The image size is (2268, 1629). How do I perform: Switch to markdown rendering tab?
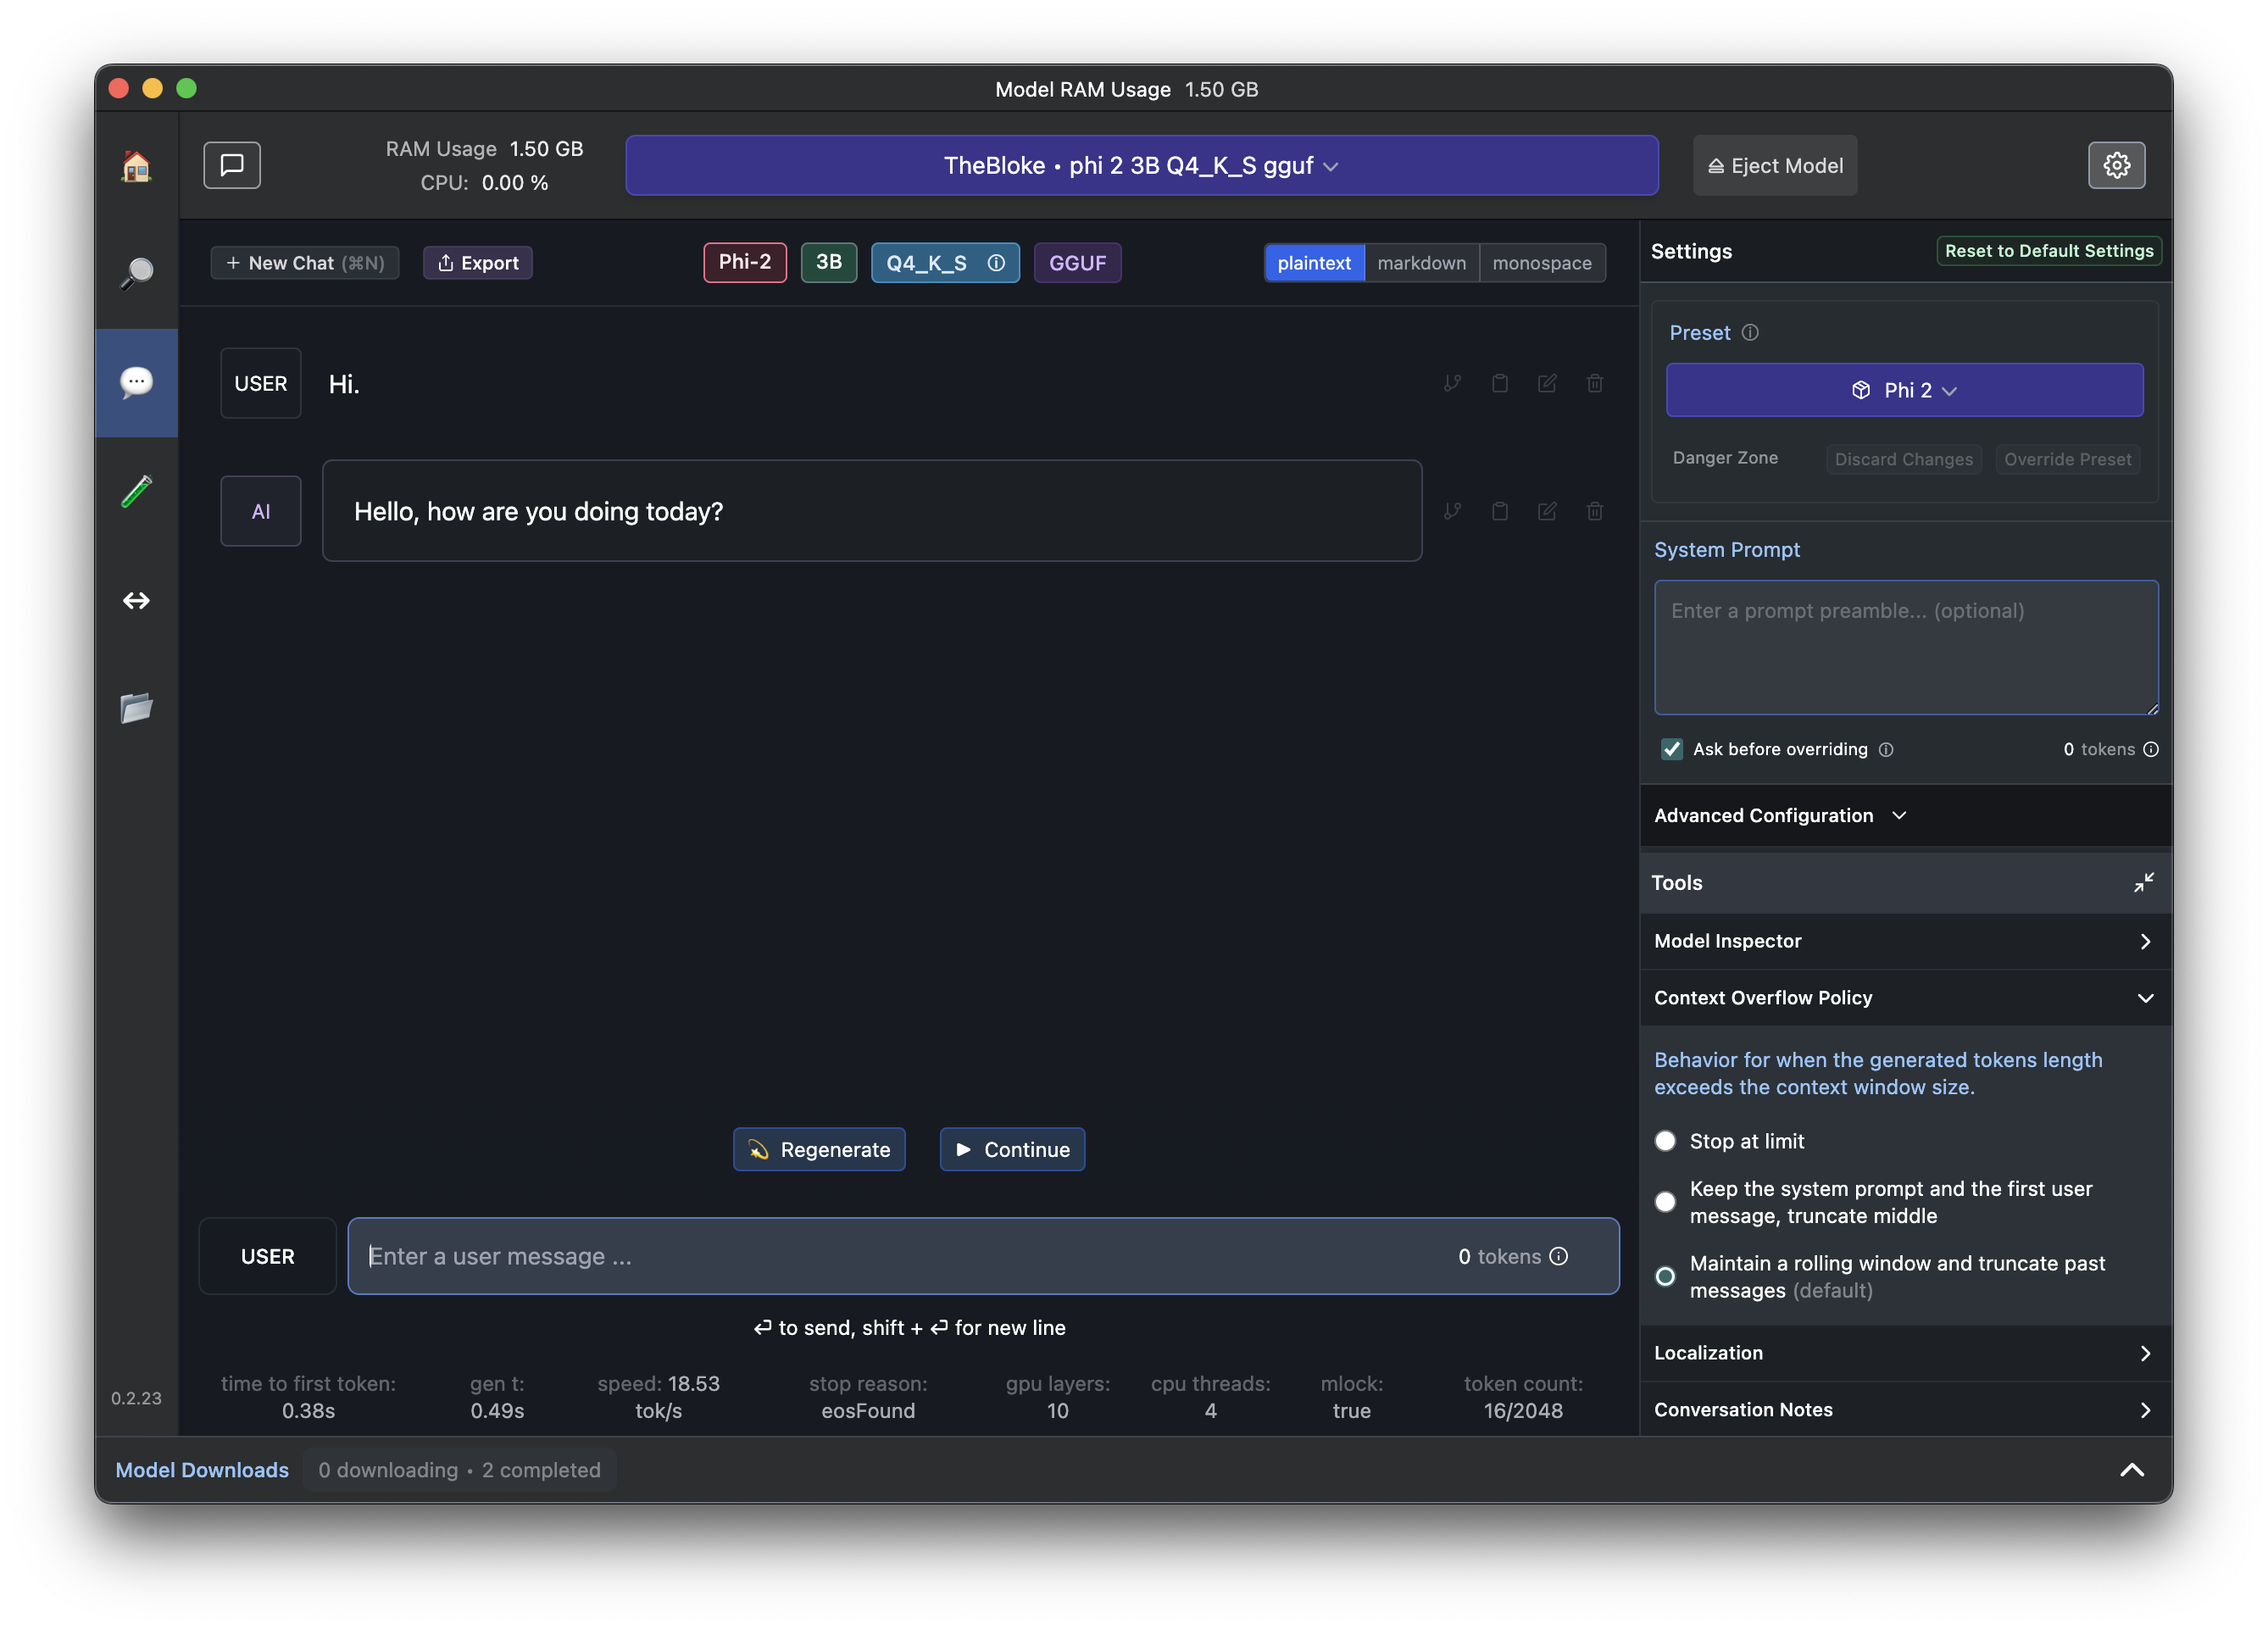click(x=1420, y=263)
